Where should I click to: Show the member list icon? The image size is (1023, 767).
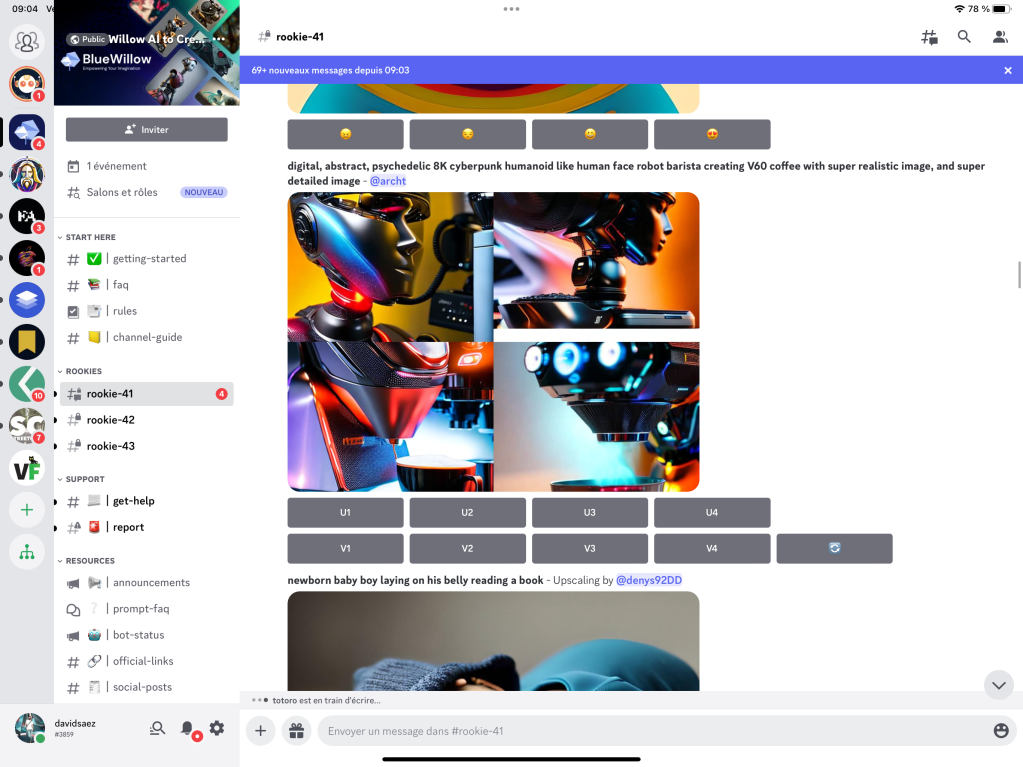[x=999, y=37]
